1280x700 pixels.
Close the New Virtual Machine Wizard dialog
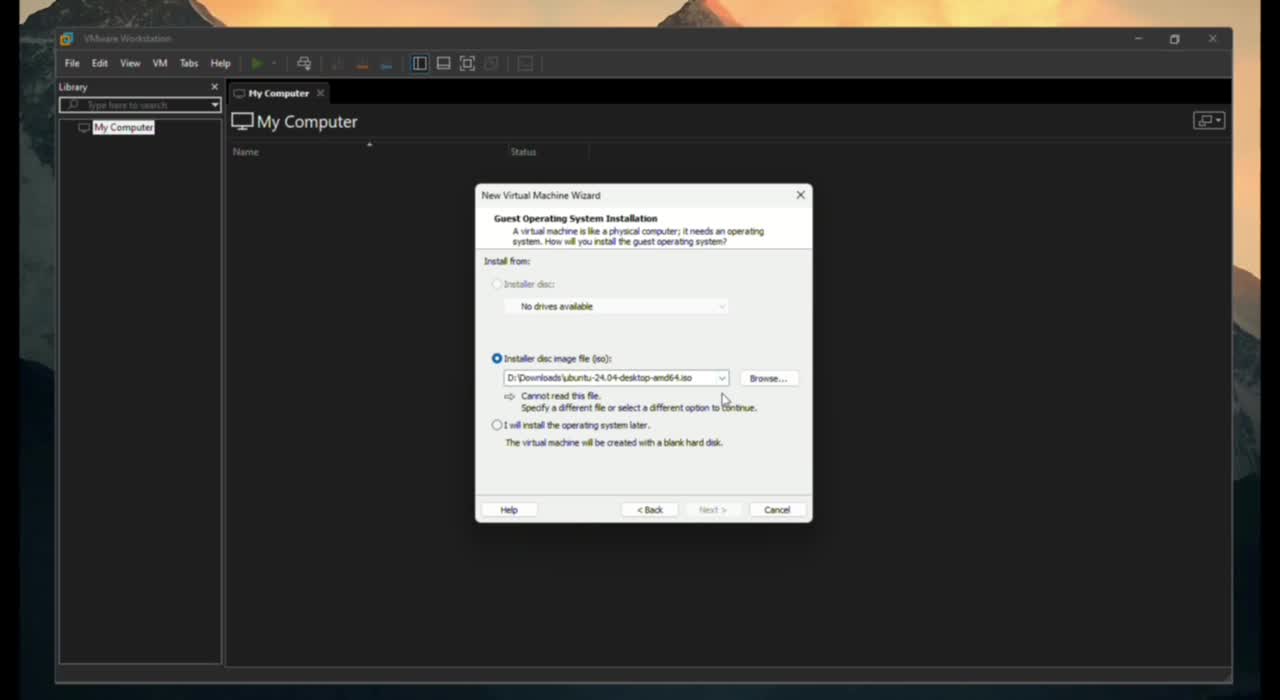[x=800, y=195]
